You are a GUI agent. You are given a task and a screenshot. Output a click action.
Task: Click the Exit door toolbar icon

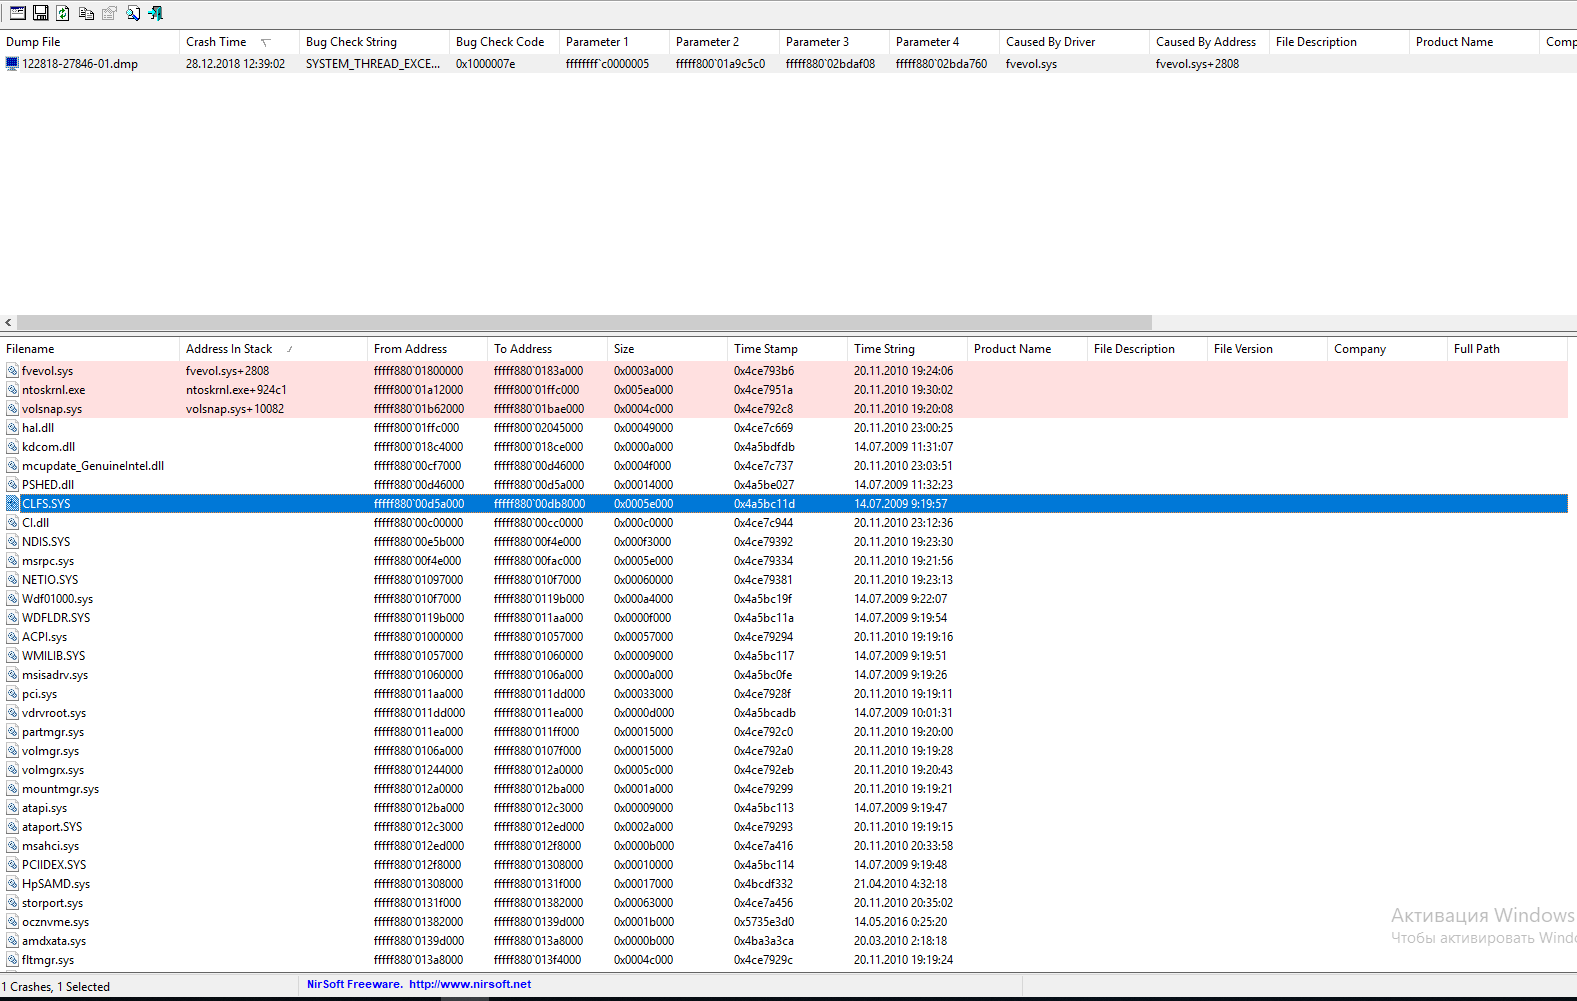(155, 13)
